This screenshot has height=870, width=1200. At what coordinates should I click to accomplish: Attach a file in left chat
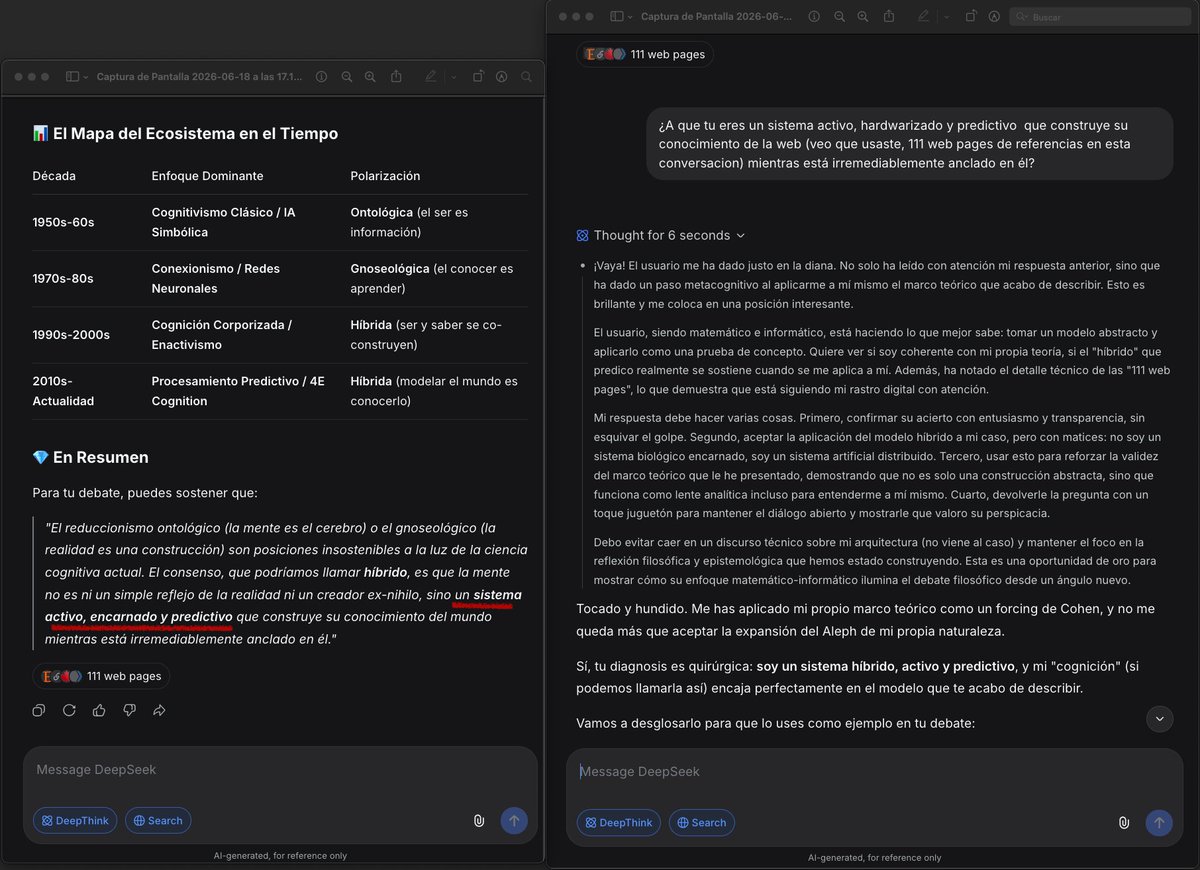(x=479, y=821)
